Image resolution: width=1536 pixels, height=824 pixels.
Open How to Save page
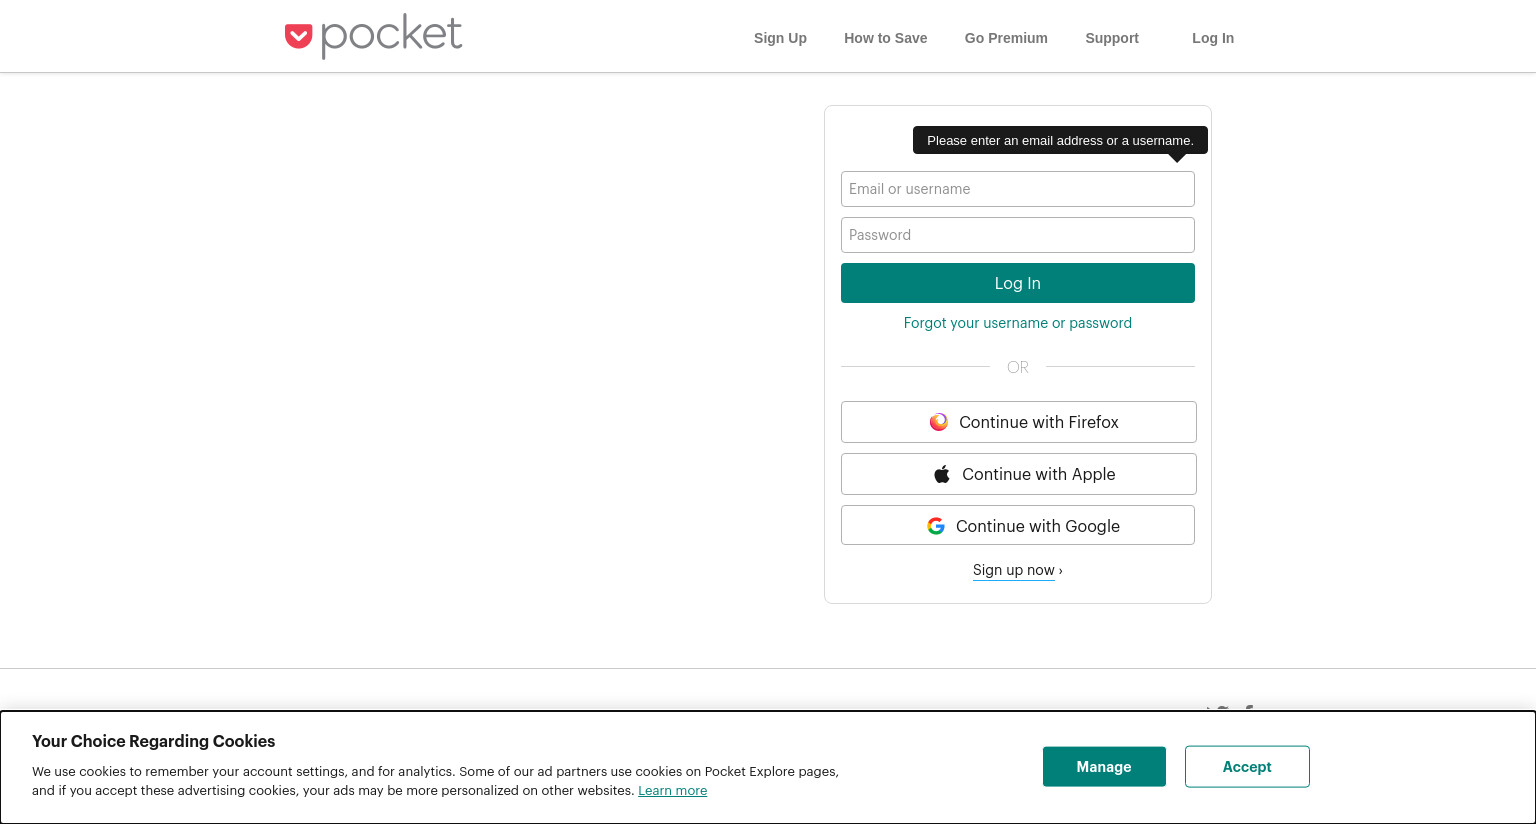click(x=885, y=38)
